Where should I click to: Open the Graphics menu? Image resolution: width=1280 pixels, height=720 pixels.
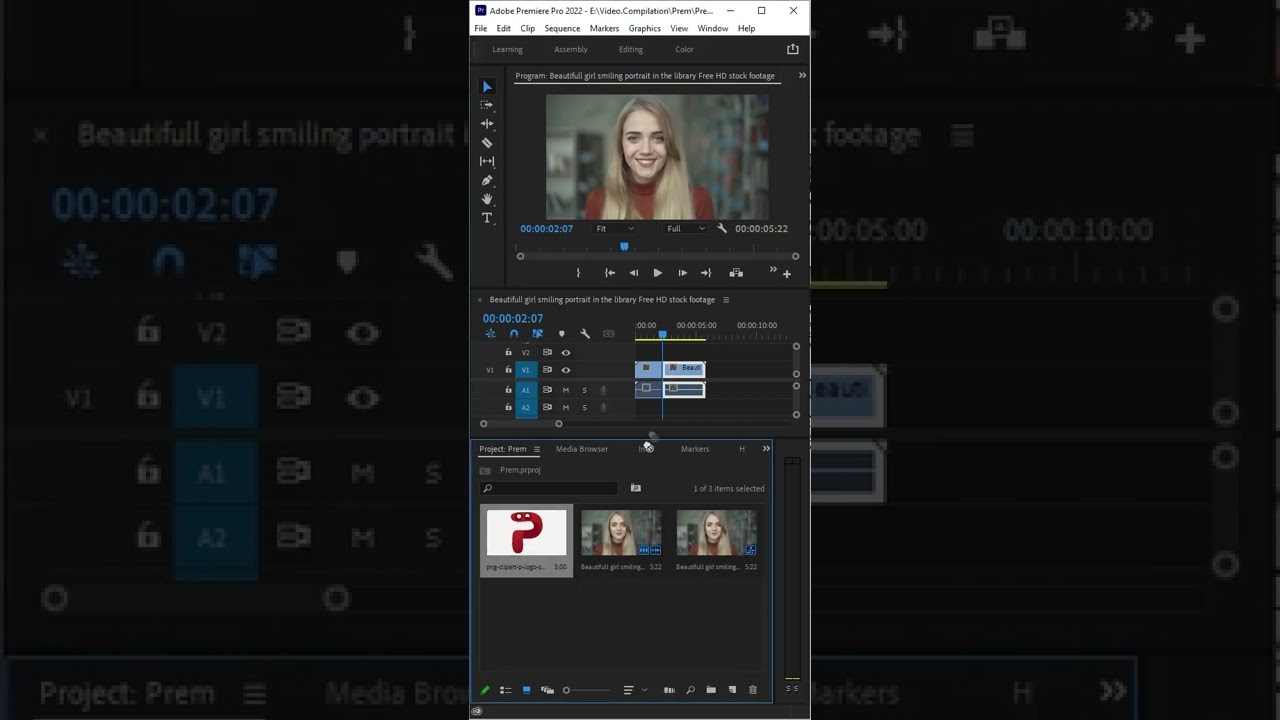645,28
